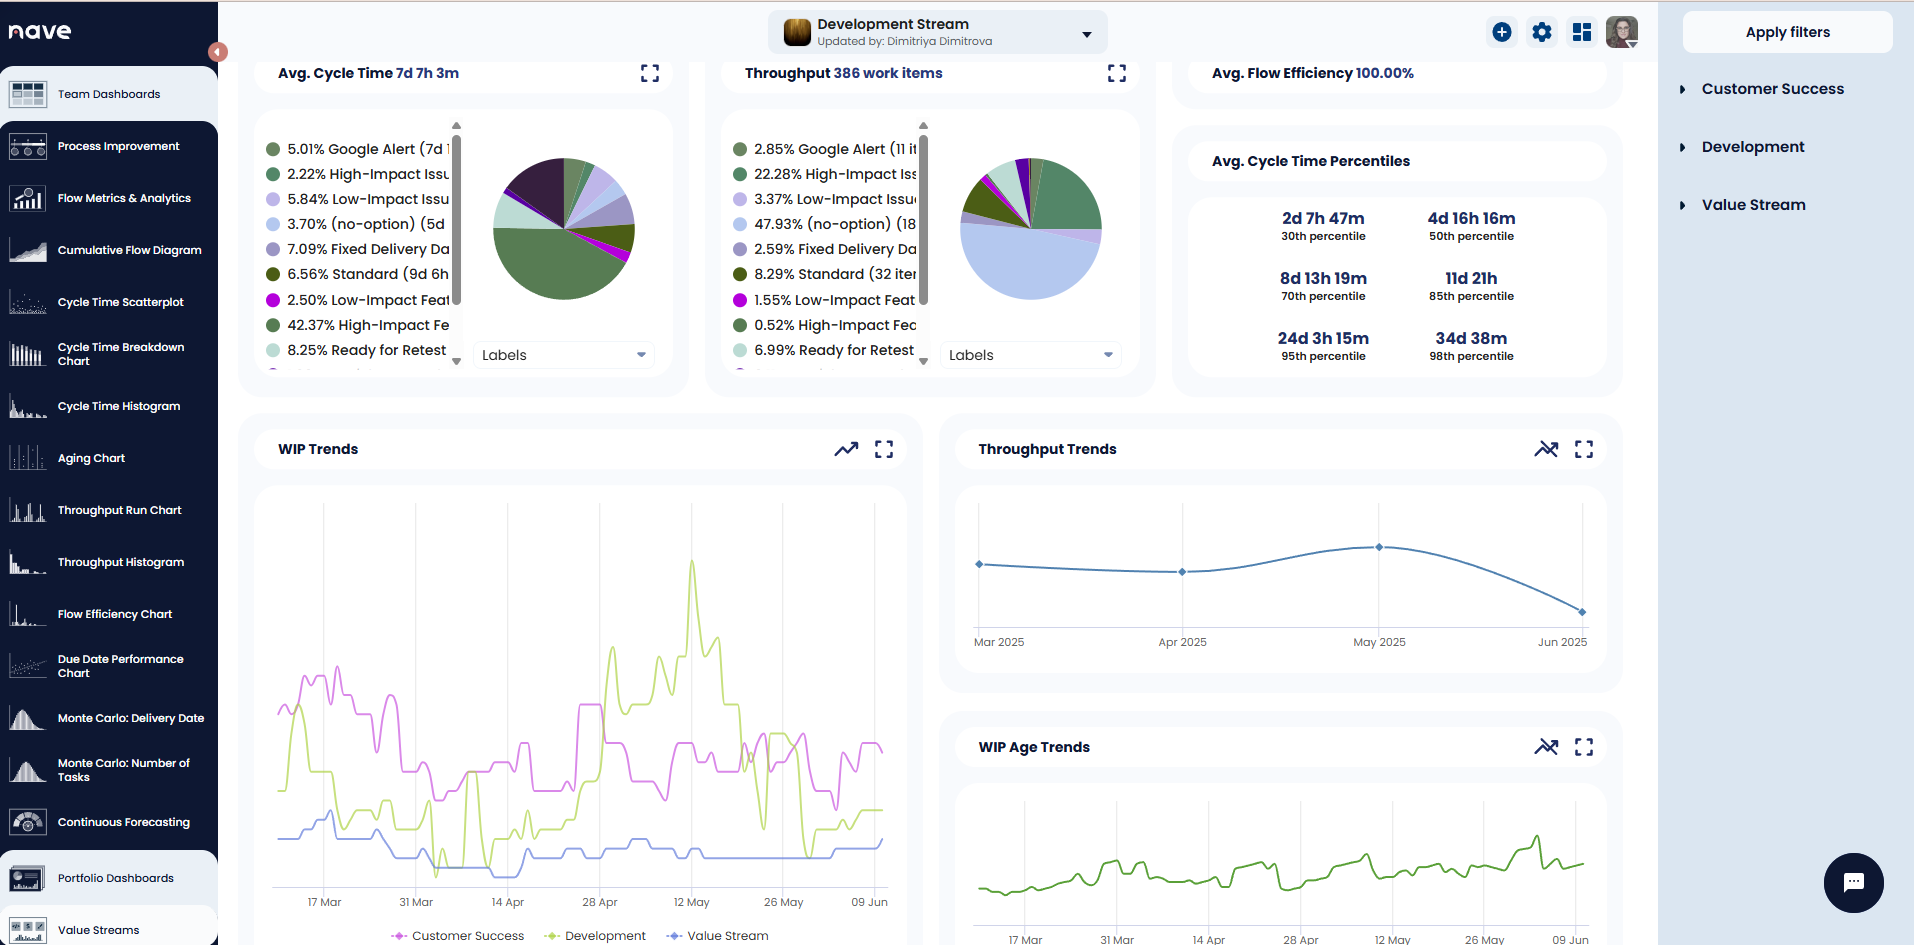The image size is (1914, 945).
Task: Open Labels dropdown under the throughput pie chart
Action: point(1030,355)
